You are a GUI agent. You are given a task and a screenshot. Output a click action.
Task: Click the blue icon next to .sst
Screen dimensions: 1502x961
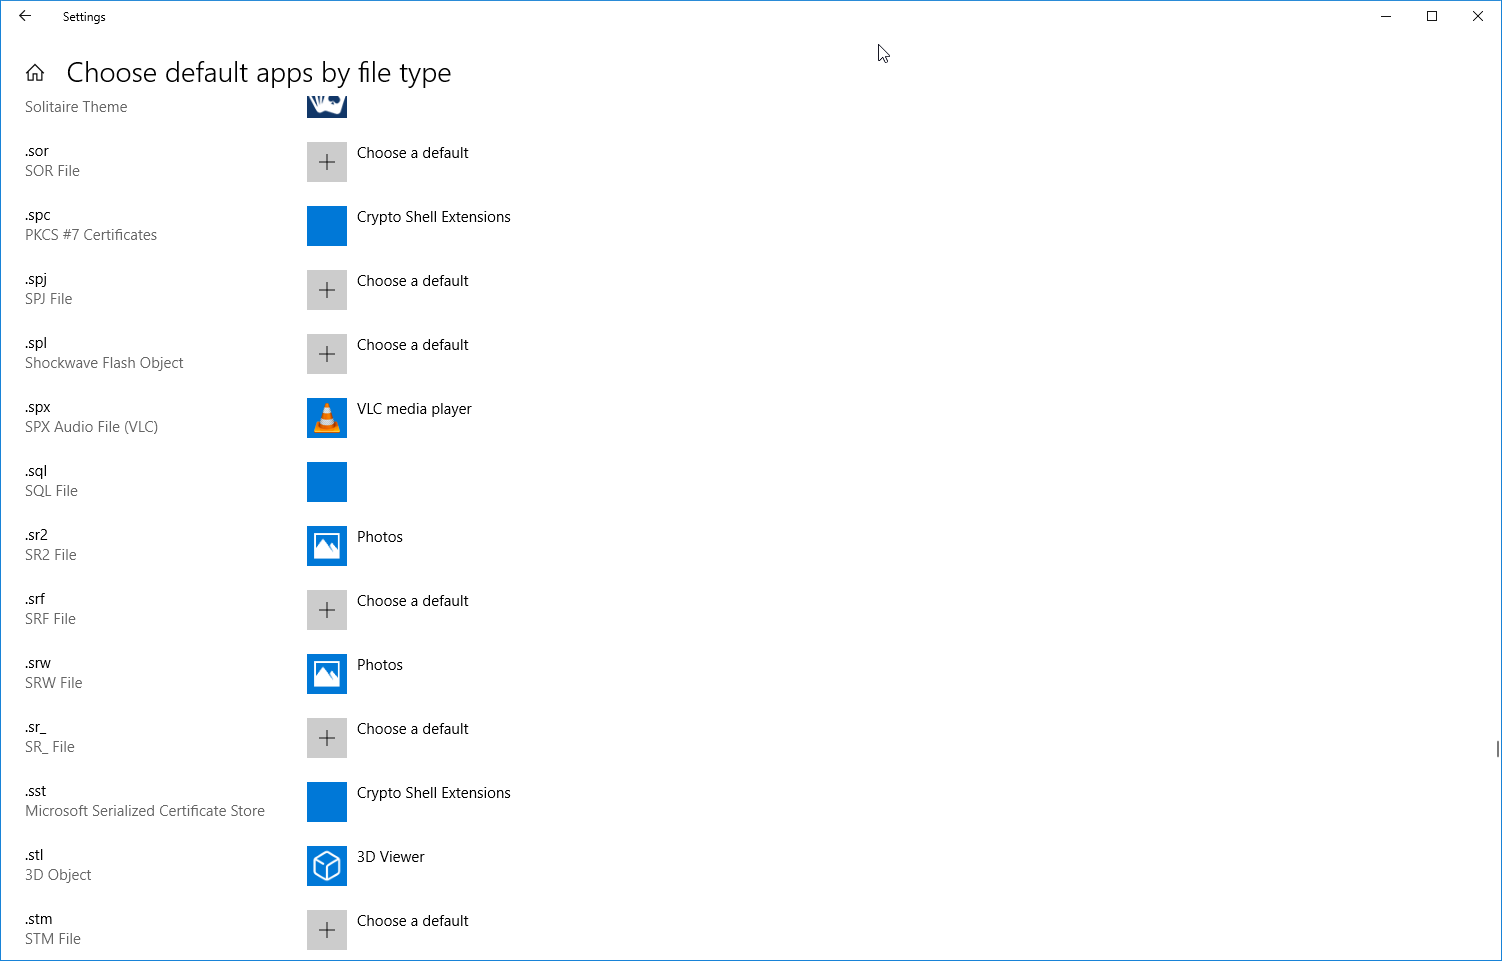click(x=327, y=802)
